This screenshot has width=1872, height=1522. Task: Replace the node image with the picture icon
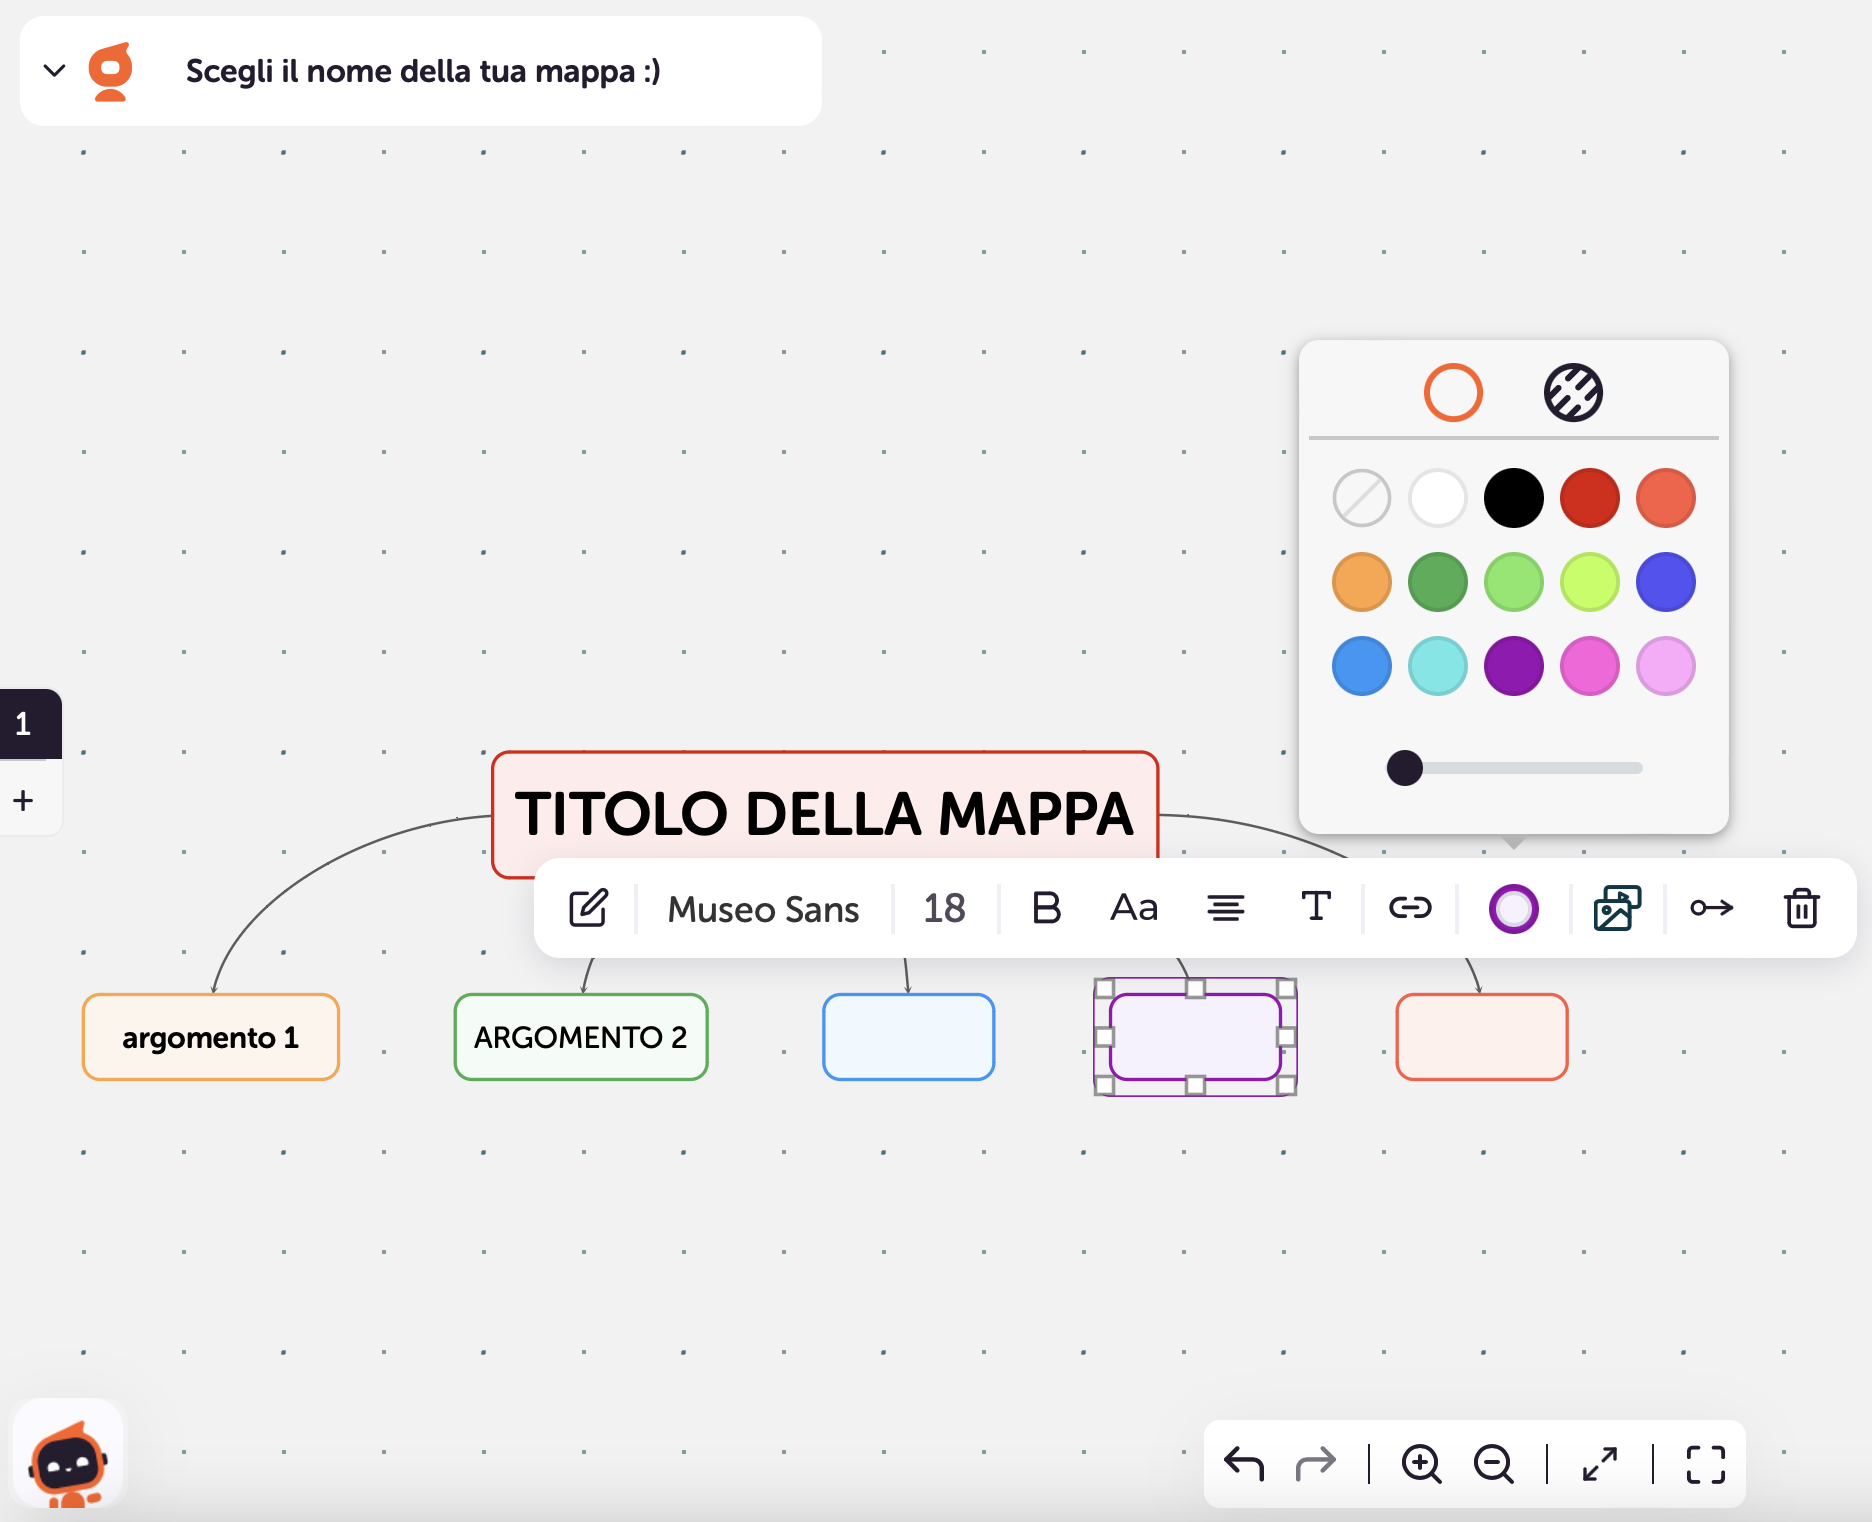coord(1616,908)
